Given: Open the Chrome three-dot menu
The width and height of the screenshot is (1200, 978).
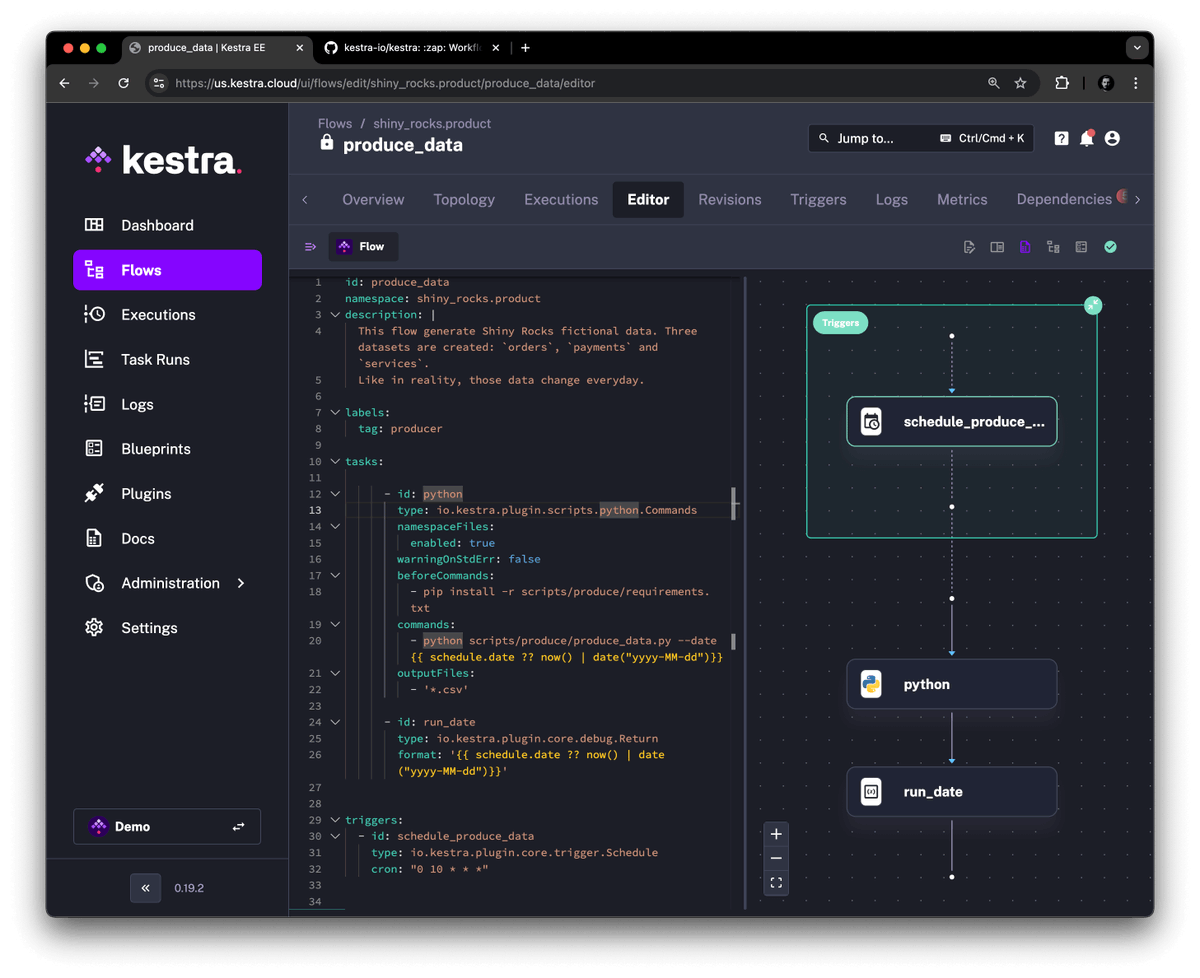Looking at the screenshot, I should point(1135,83).
